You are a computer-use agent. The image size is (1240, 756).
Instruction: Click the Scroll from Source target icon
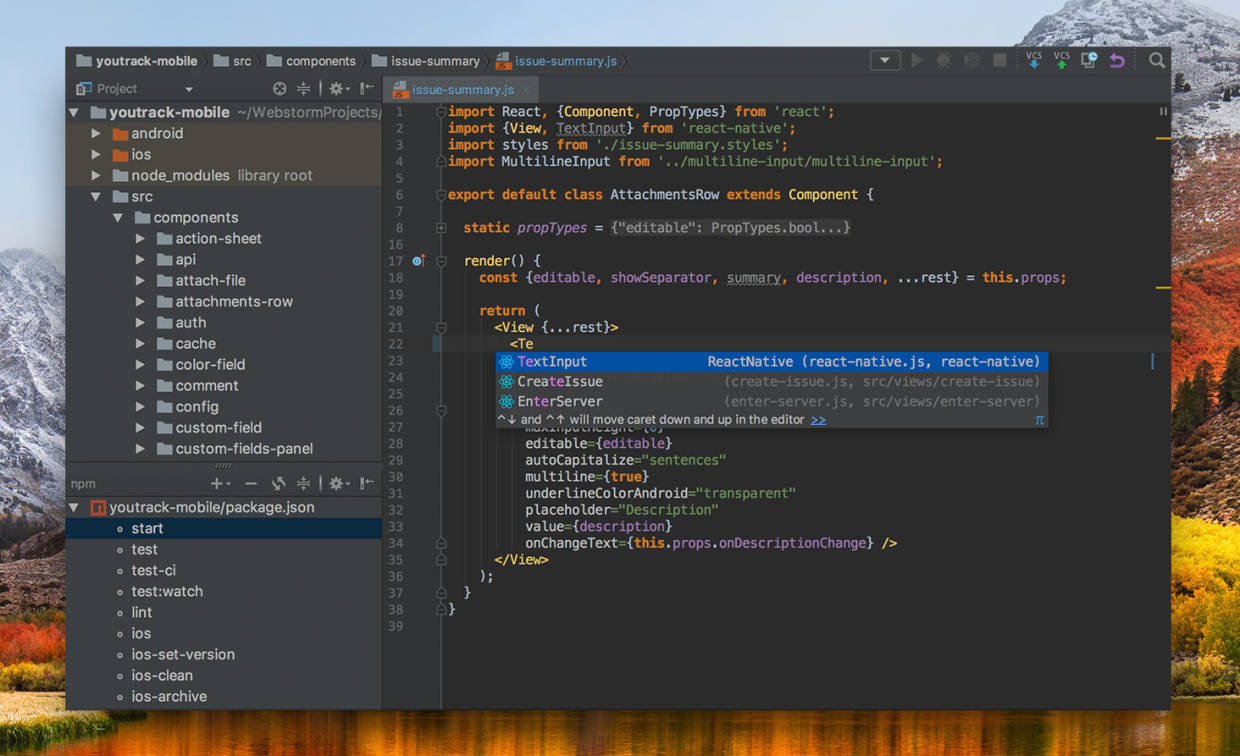[x=280, y=89]
